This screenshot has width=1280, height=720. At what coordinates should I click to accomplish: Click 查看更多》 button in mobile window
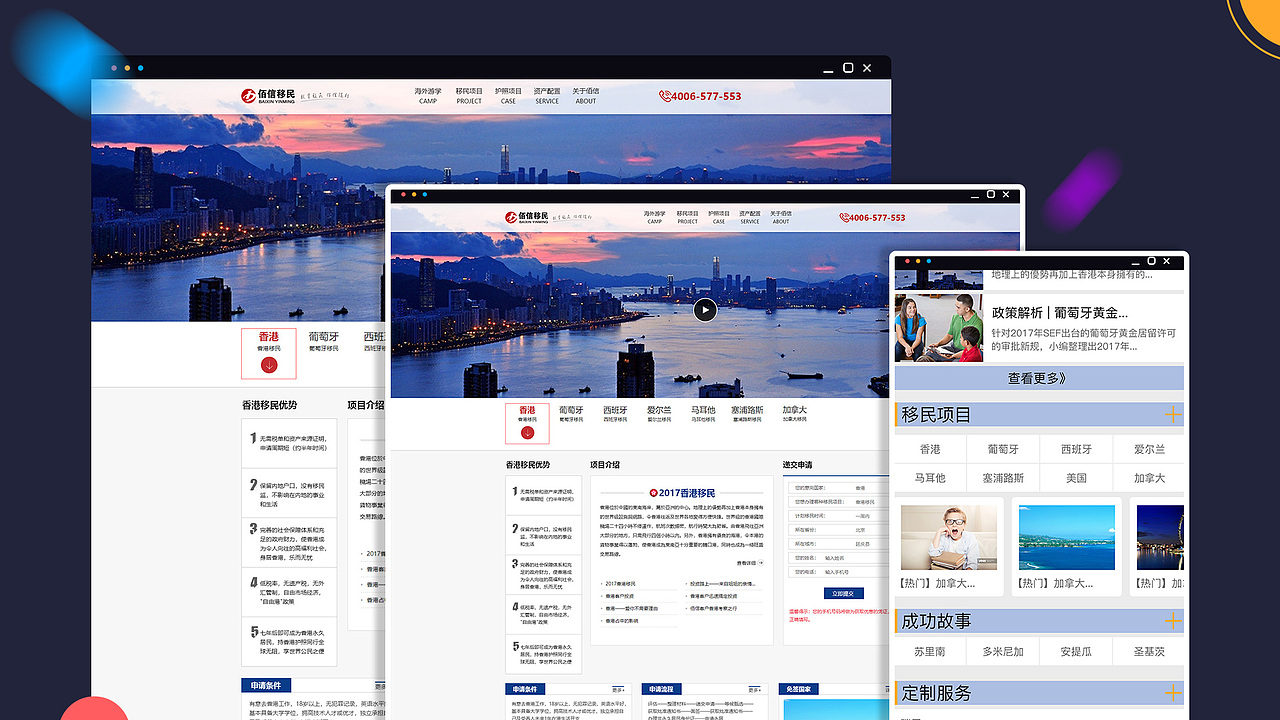point(1038,378)
